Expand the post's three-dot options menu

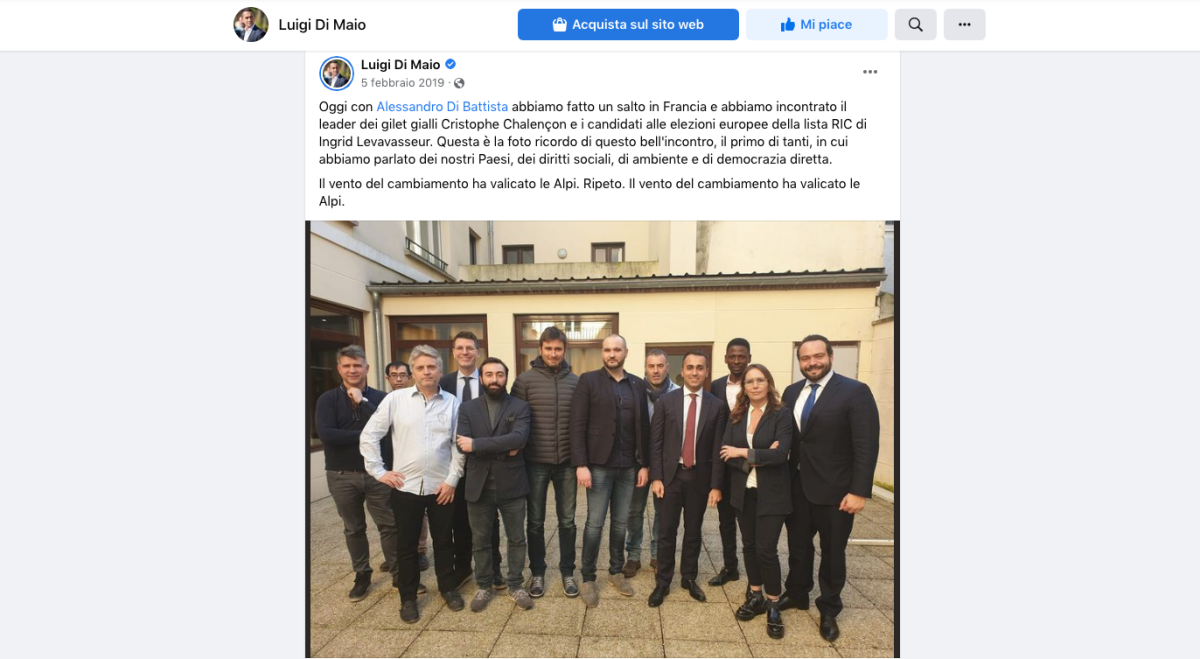pos(870,72)
